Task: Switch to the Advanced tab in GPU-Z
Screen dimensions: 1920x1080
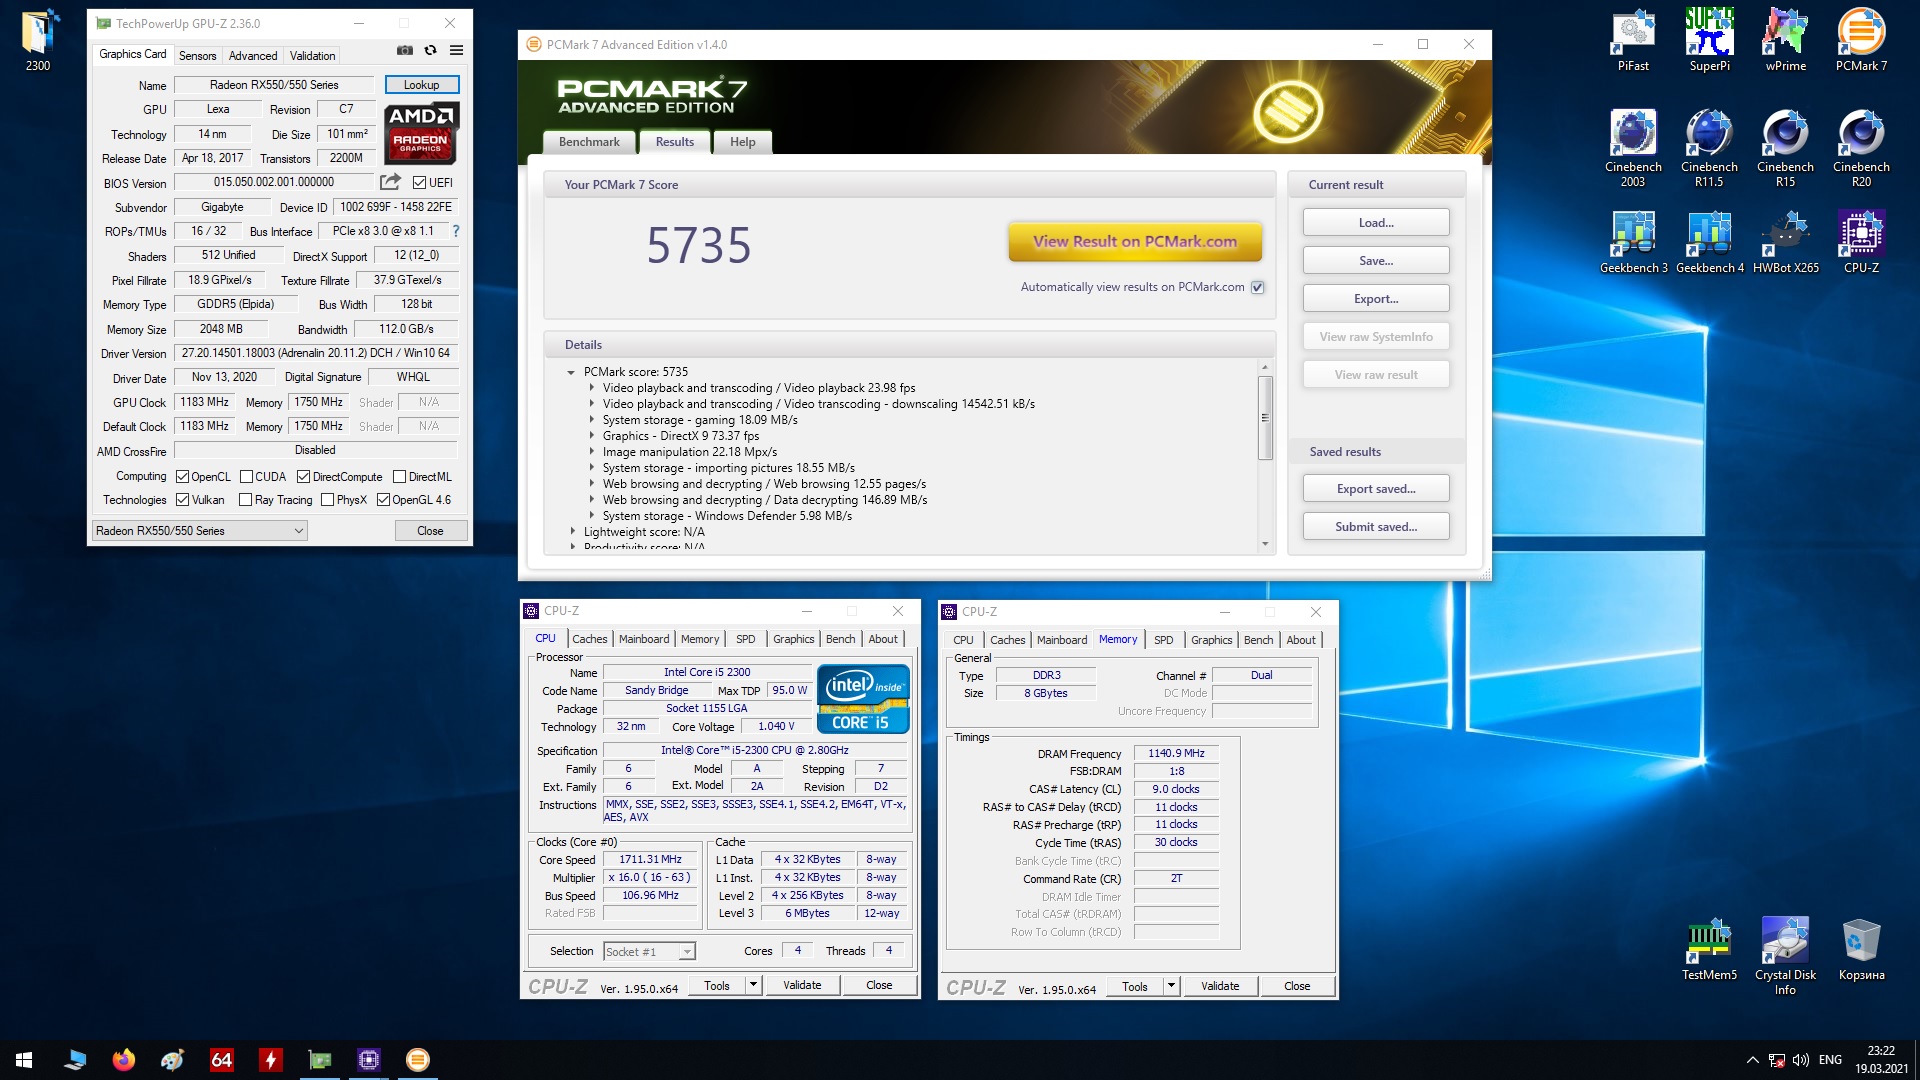Action: tap(253, 56)
